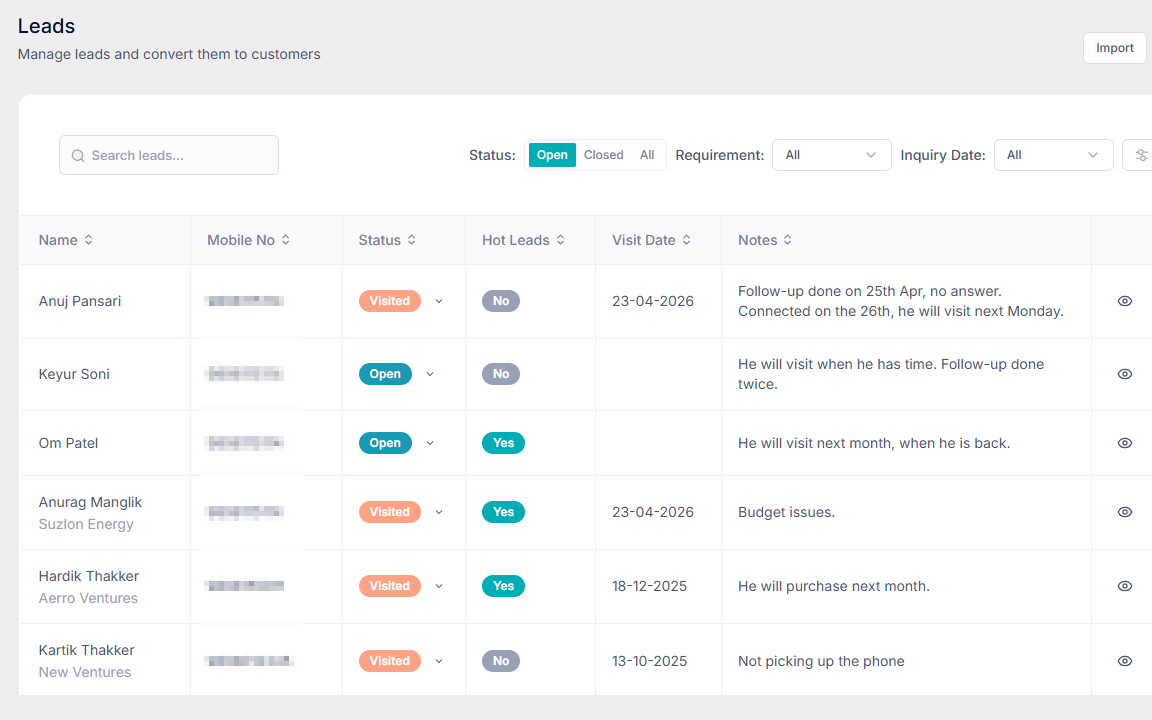This screenshot has height=720, width=1152.
Task: Select the All status filter tab
Action: (x=647, y=155)
